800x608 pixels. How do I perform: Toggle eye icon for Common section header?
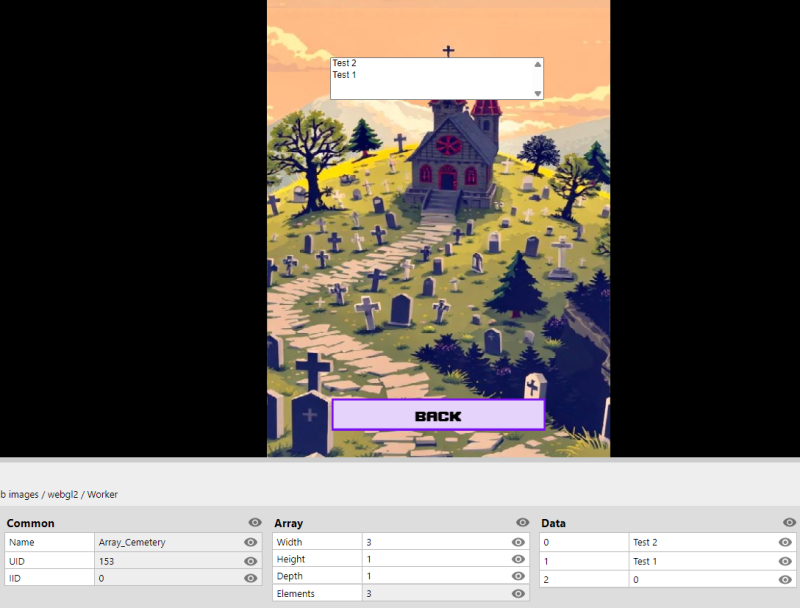pos(254,523)
